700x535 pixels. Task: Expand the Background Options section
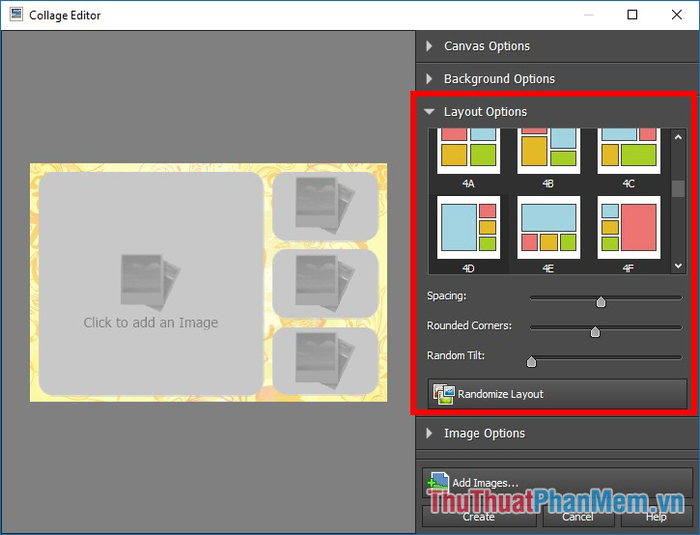click(557, 79)
